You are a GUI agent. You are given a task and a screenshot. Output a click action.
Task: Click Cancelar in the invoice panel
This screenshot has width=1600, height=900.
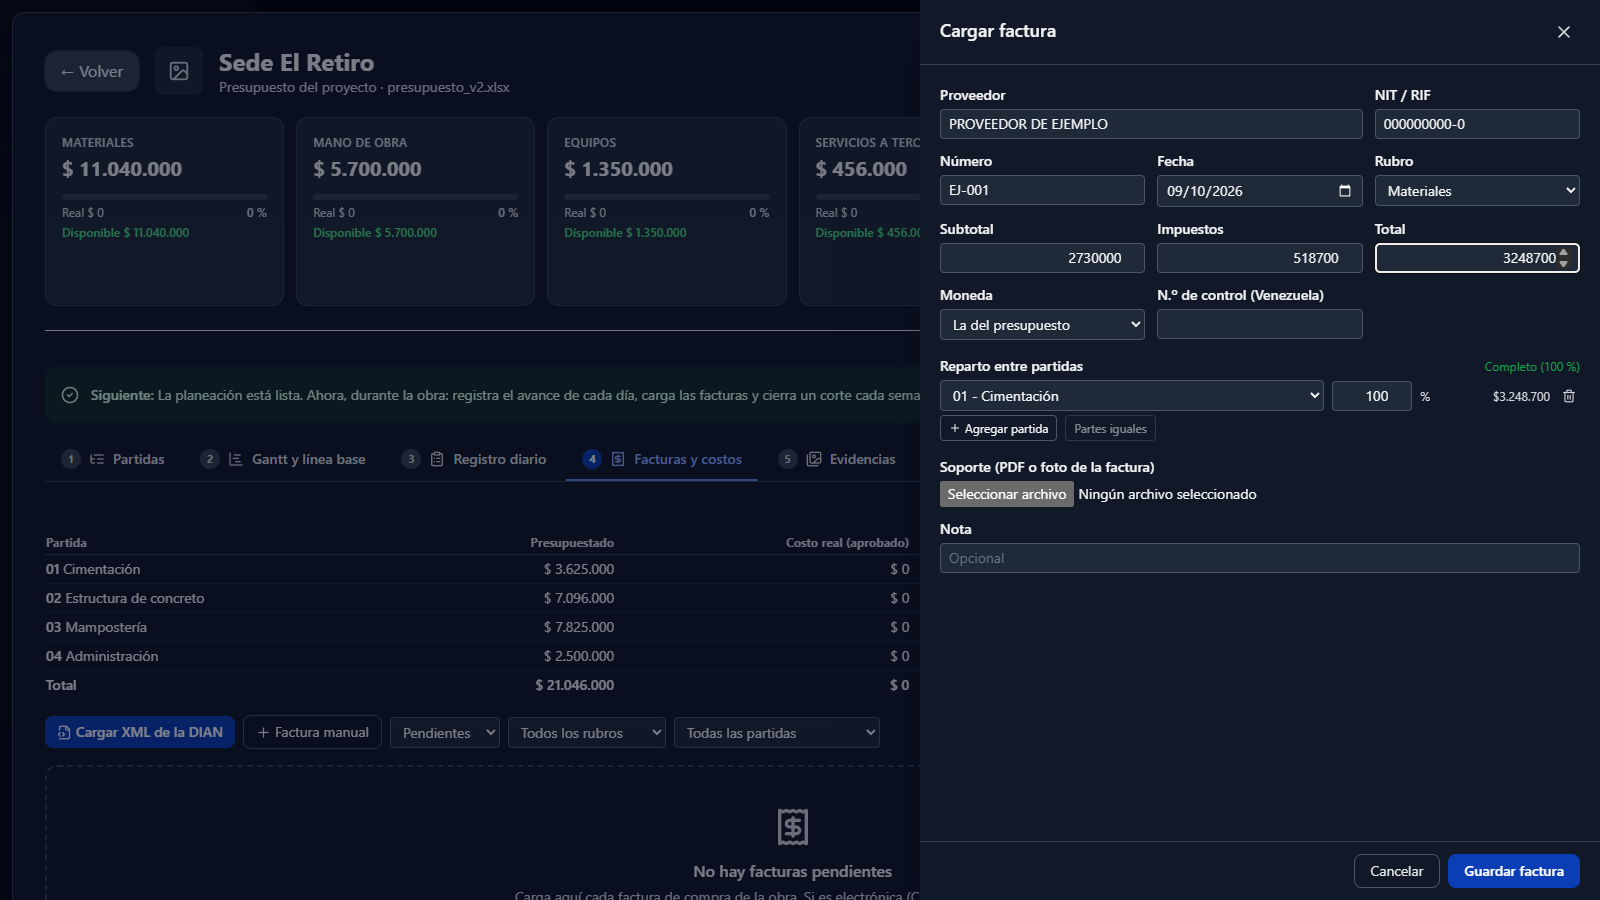[x=1397, y=871]
